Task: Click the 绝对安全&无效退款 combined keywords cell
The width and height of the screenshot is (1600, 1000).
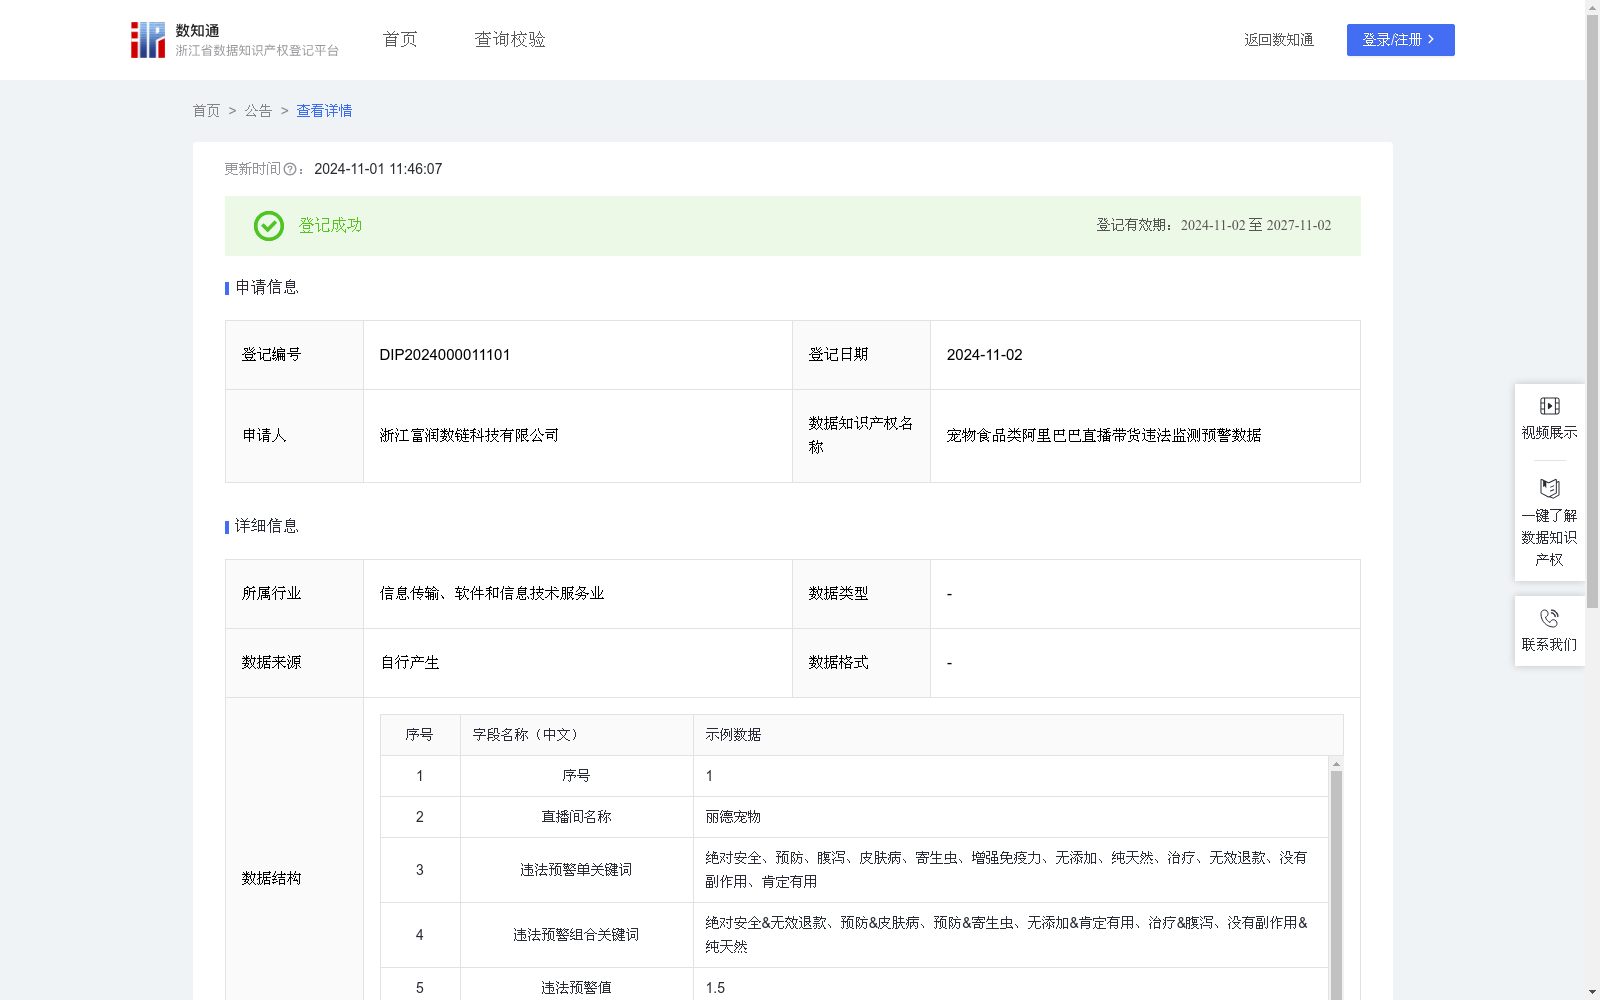Action: (x=1010, y=935)
